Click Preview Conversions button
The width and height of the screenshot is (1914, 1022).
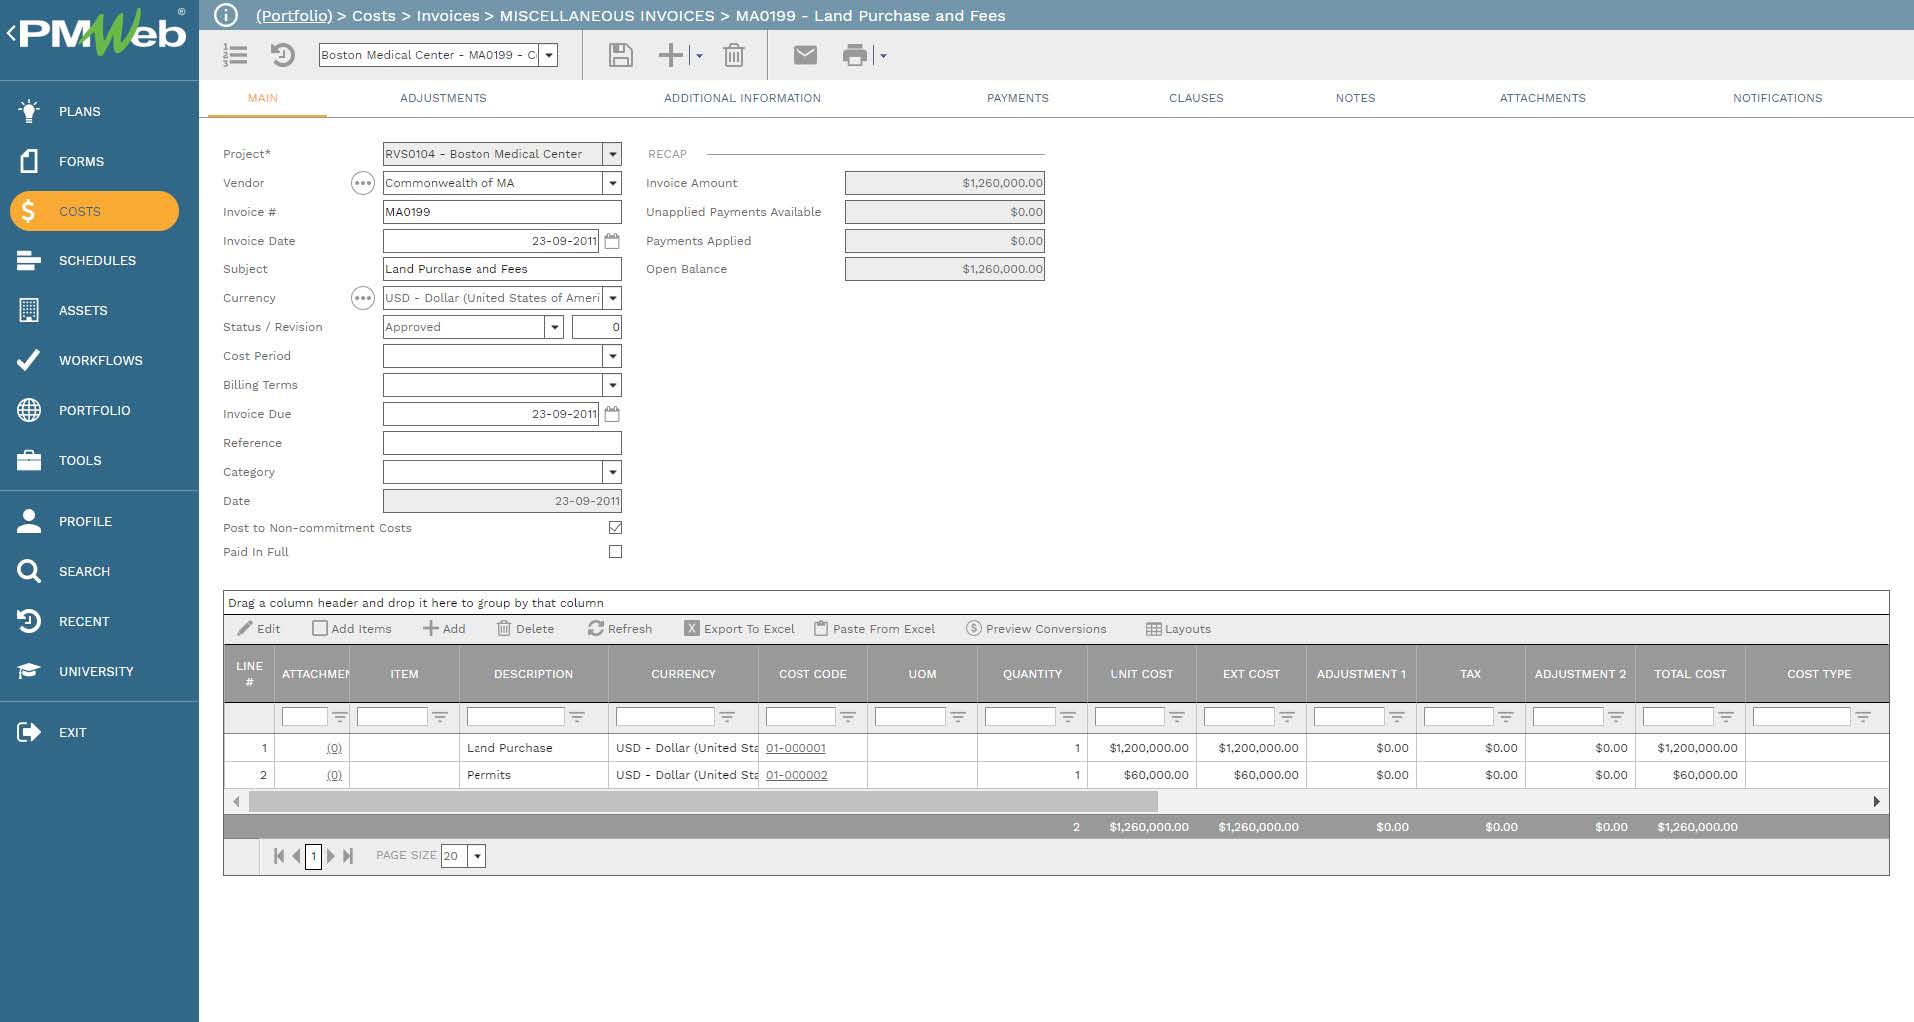(1036, 629)
